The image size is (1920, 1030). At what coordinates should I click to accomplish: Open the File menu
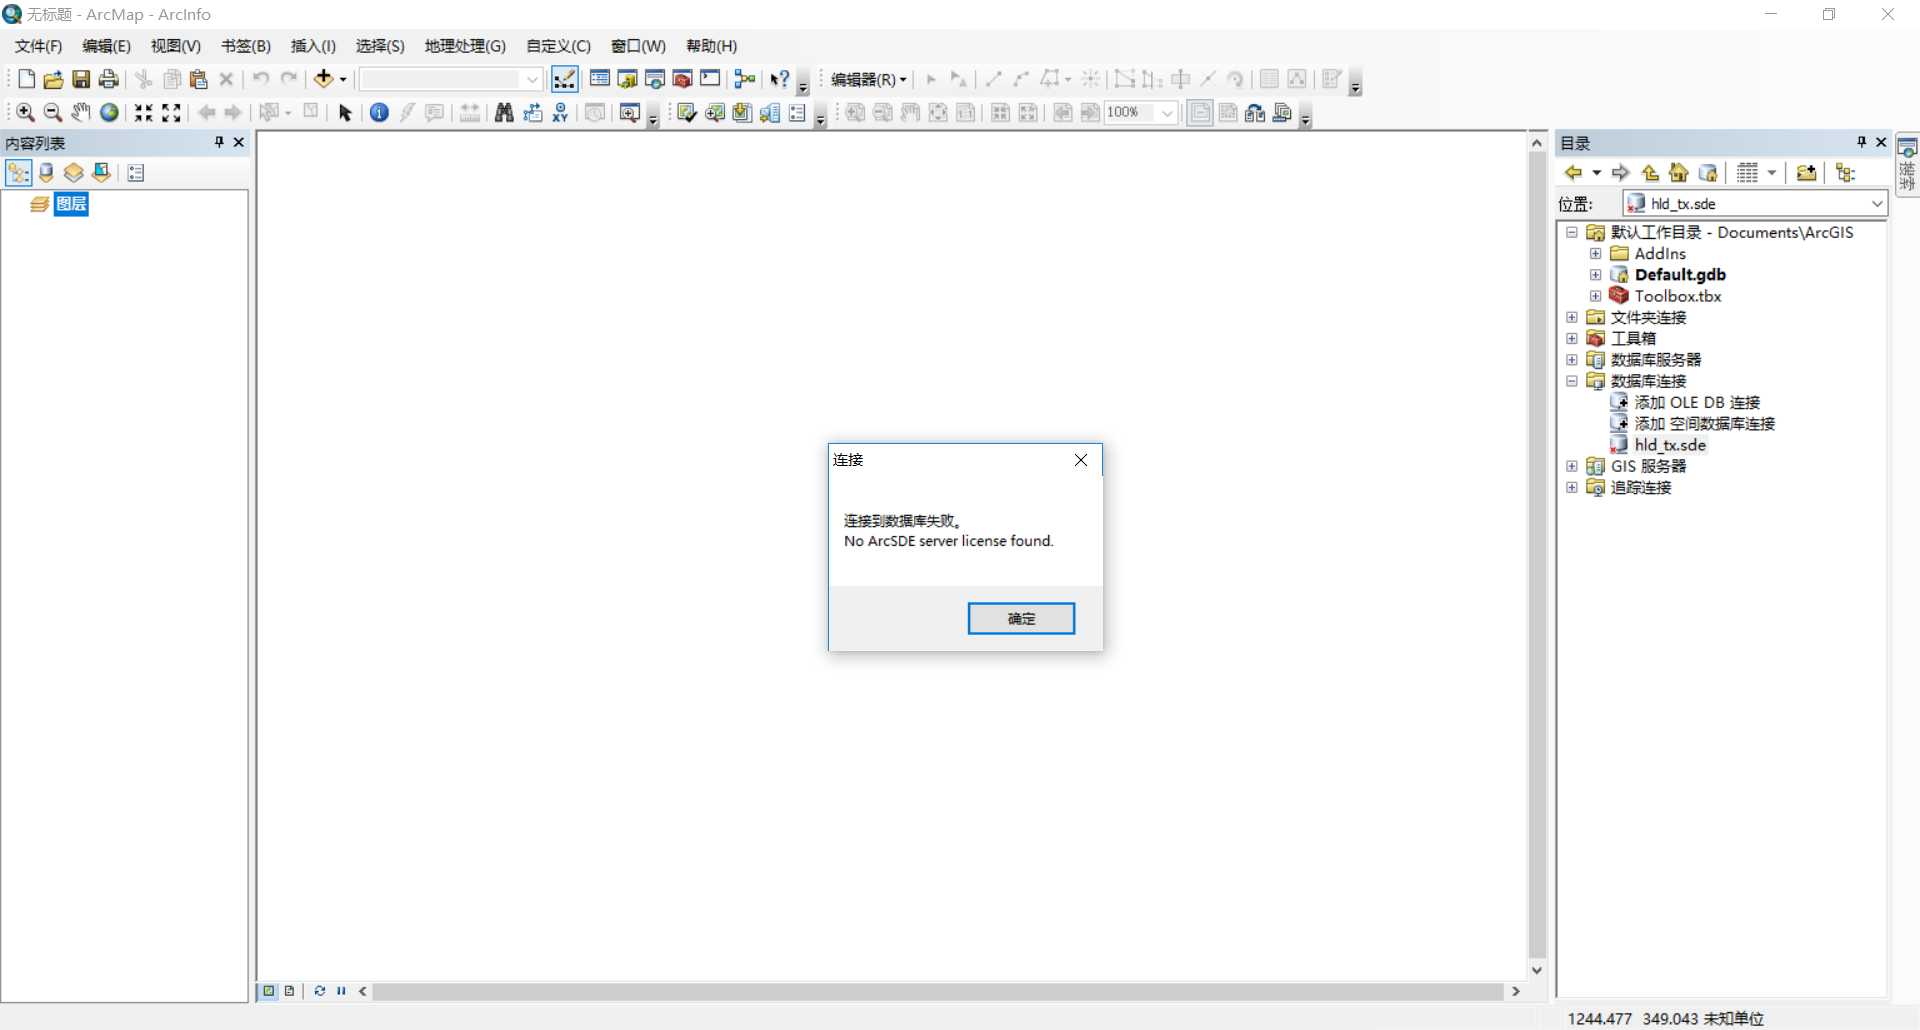pos(38,46)
